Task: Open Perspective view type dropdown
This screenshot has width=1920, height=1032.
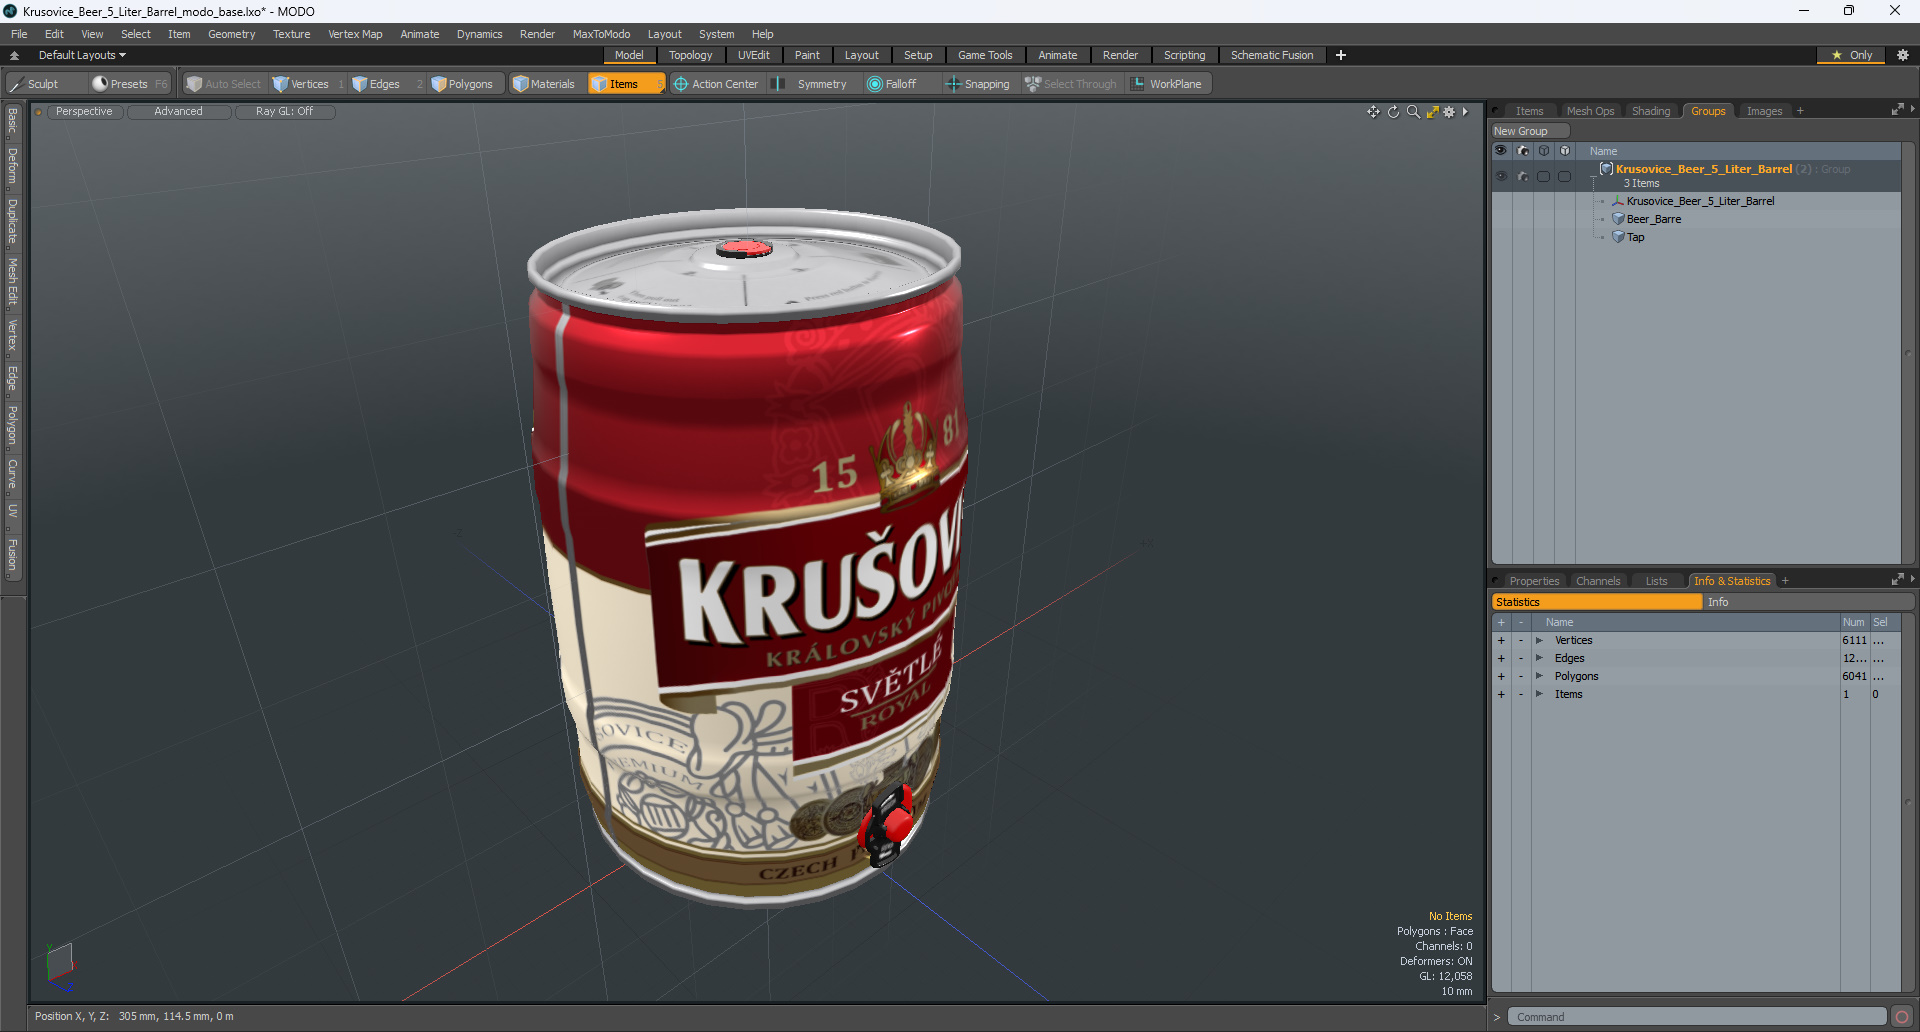Action: coord(84,112)
